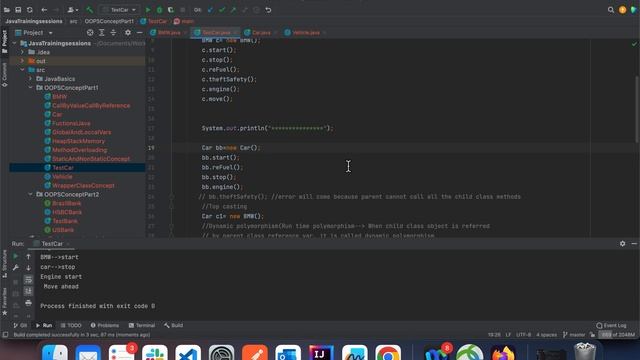Switch to the TestCar.java editor tab

click(x=216, y=33)
